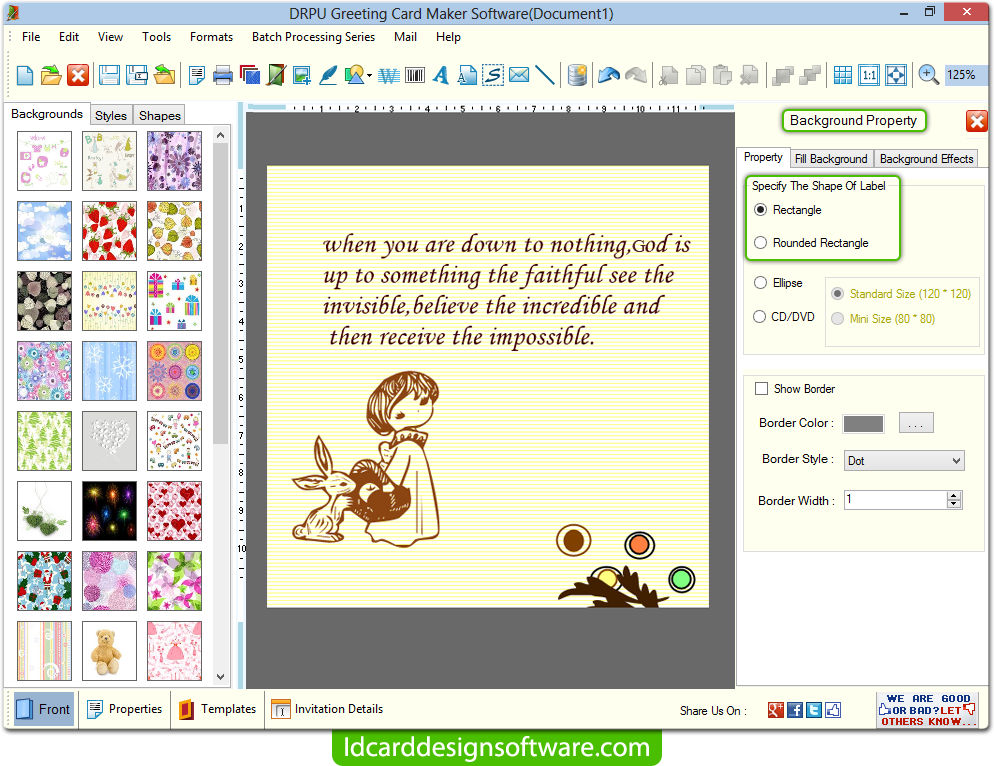This screenshot has width=994, height=766.
Task: Switch to the Fill Background tab
Action: 831,158
